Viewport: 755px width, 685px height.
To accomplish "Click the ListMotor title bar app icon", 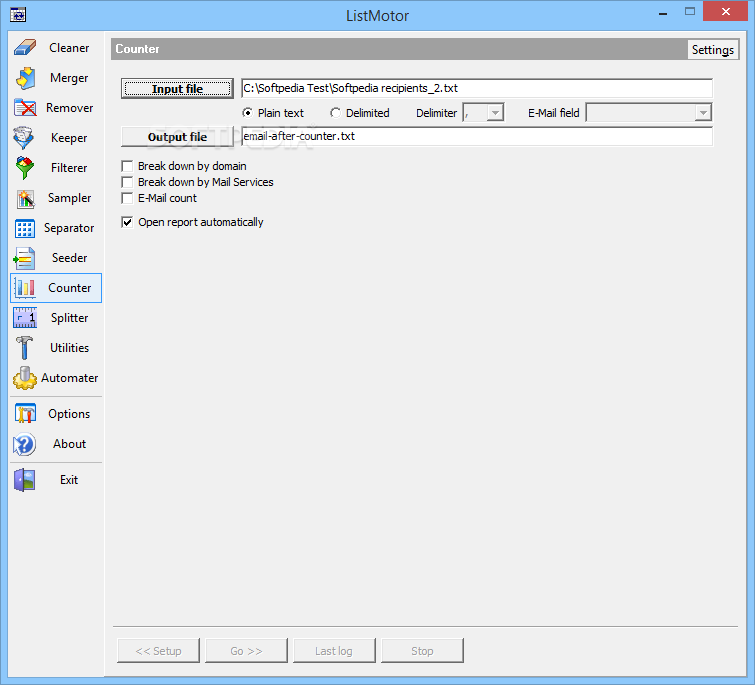I will pos(18,15).
